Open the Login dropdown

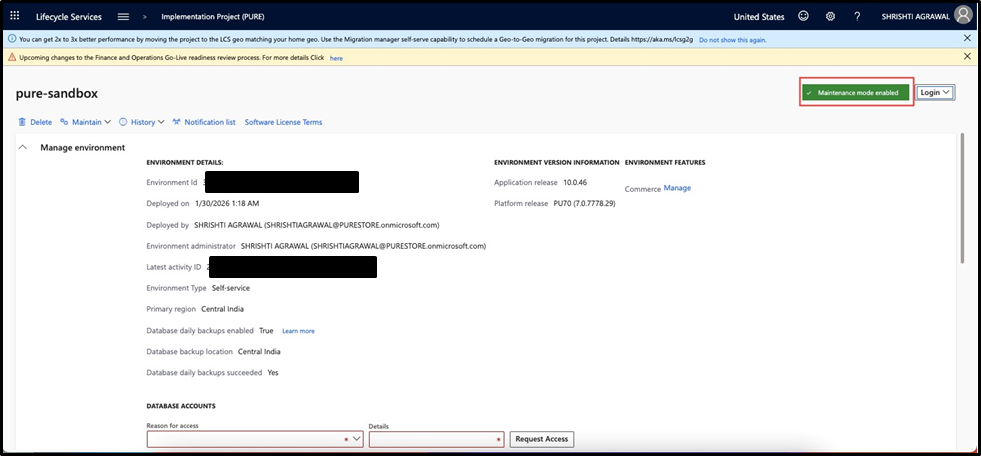pos(935,93)
